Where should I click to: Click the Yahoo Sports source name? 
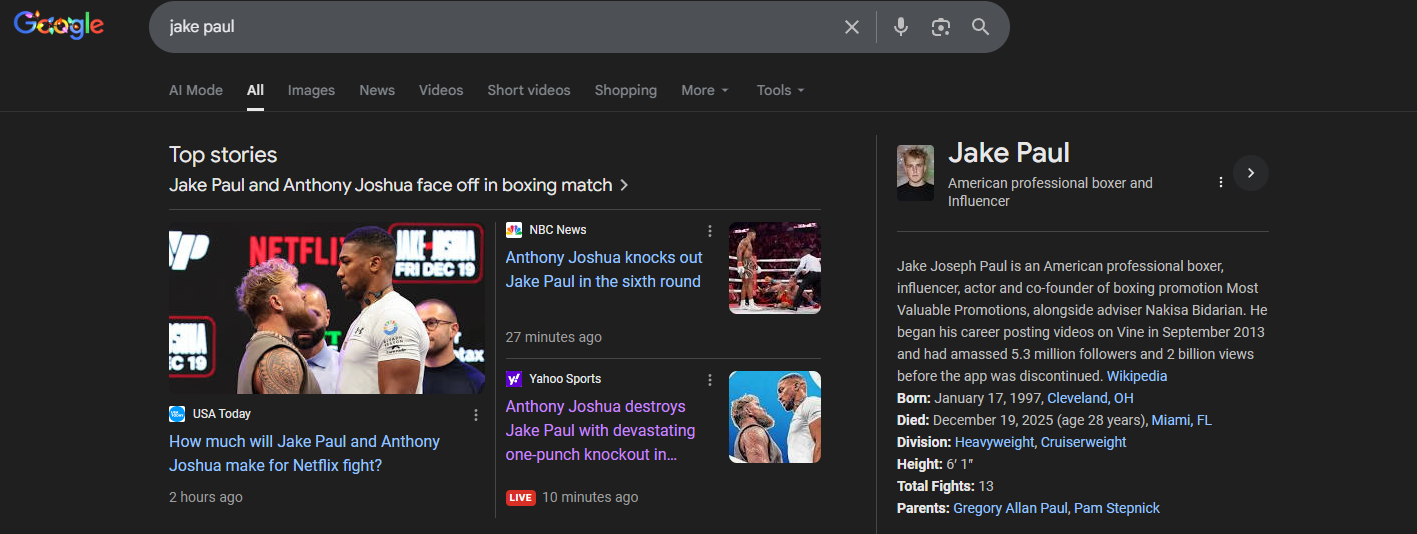click(x=565, y=379)
